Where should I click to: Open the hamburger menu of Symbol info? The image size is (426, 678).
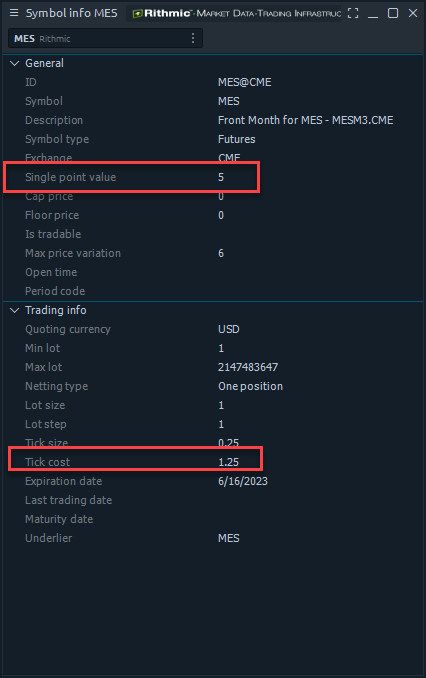coord(14,13)
